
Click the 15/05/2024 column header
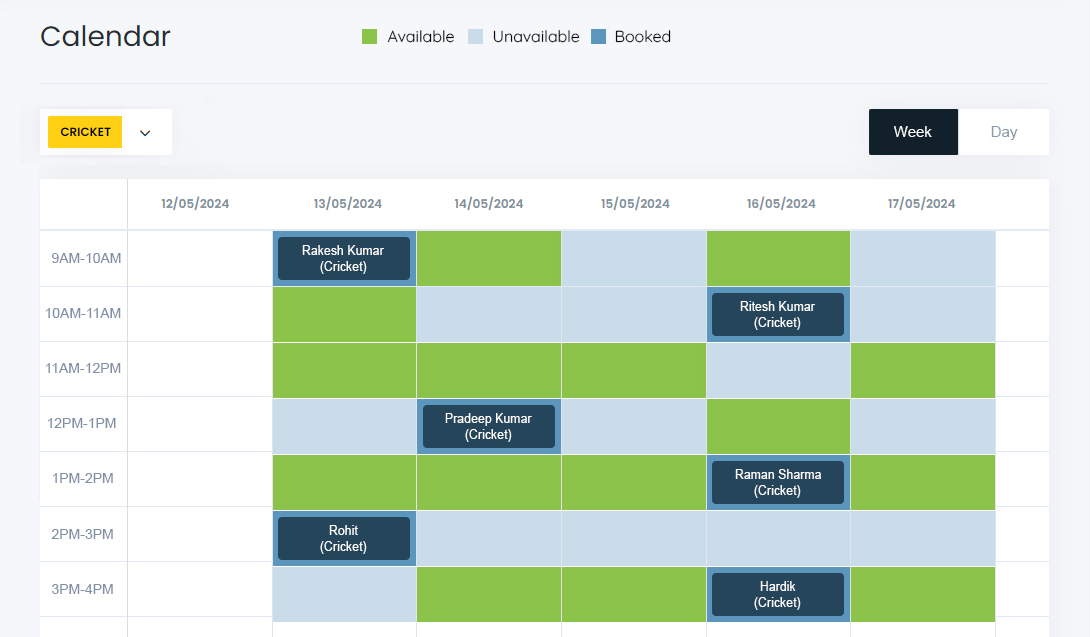pos(635,204)
